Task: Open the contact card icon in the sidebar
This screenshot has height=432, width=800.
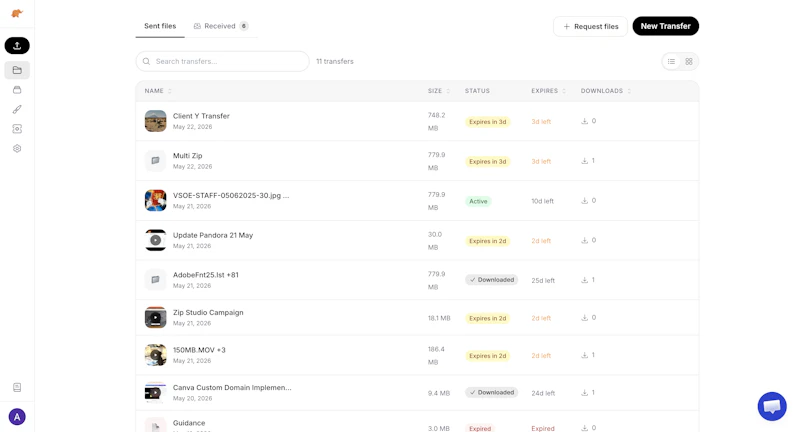Action: click(x=17, y=129)
